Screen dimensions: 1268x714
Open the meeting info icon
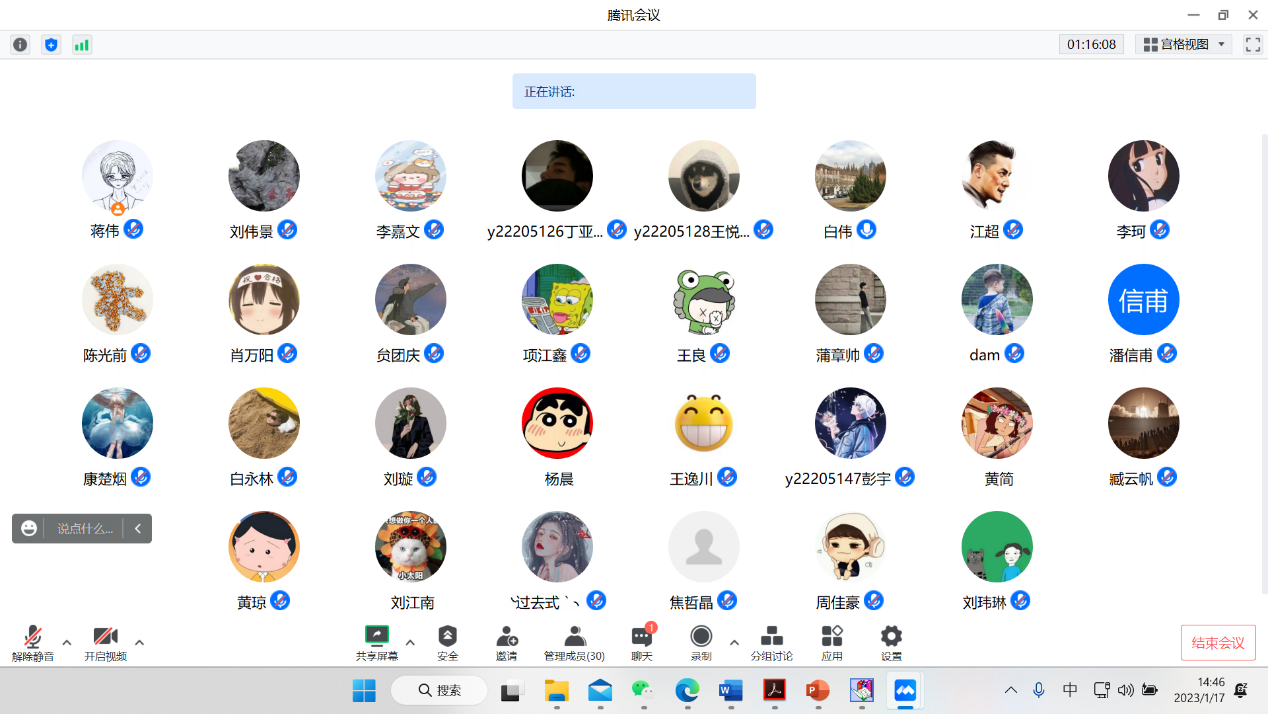point(20,45)
